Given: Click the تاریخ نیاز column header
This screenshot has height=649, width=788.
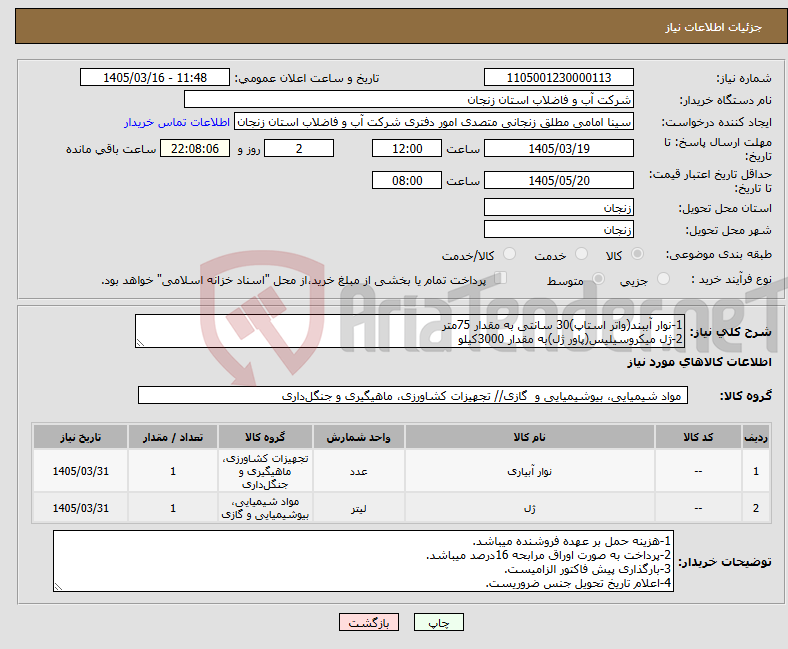Looking at the screenshot, I should (x=80, y=437).
